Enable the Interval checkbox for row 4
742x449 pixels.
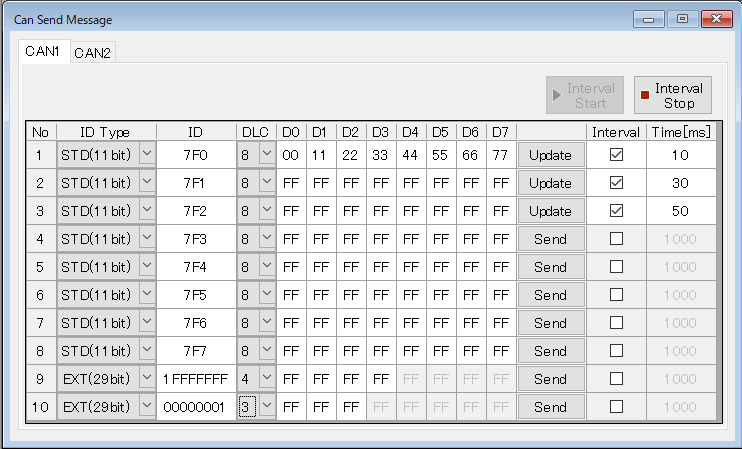[616, 239]
